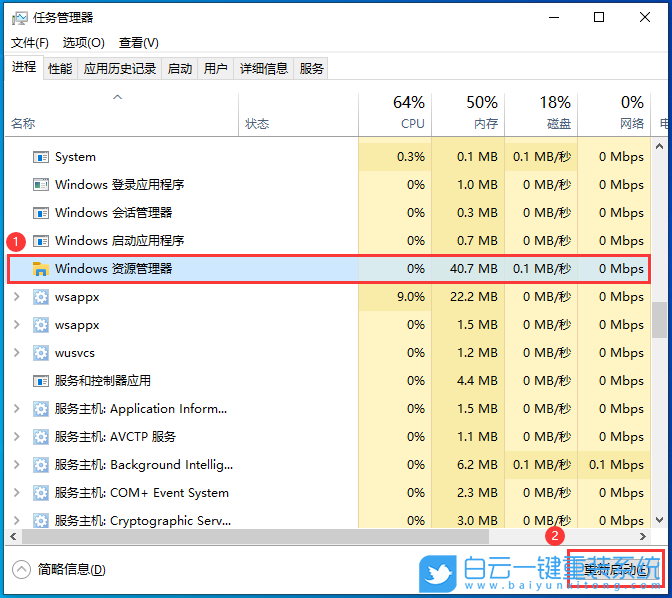Click the horizontal scrollbar thumb
672x598 pixels.
tap(255, 536)
